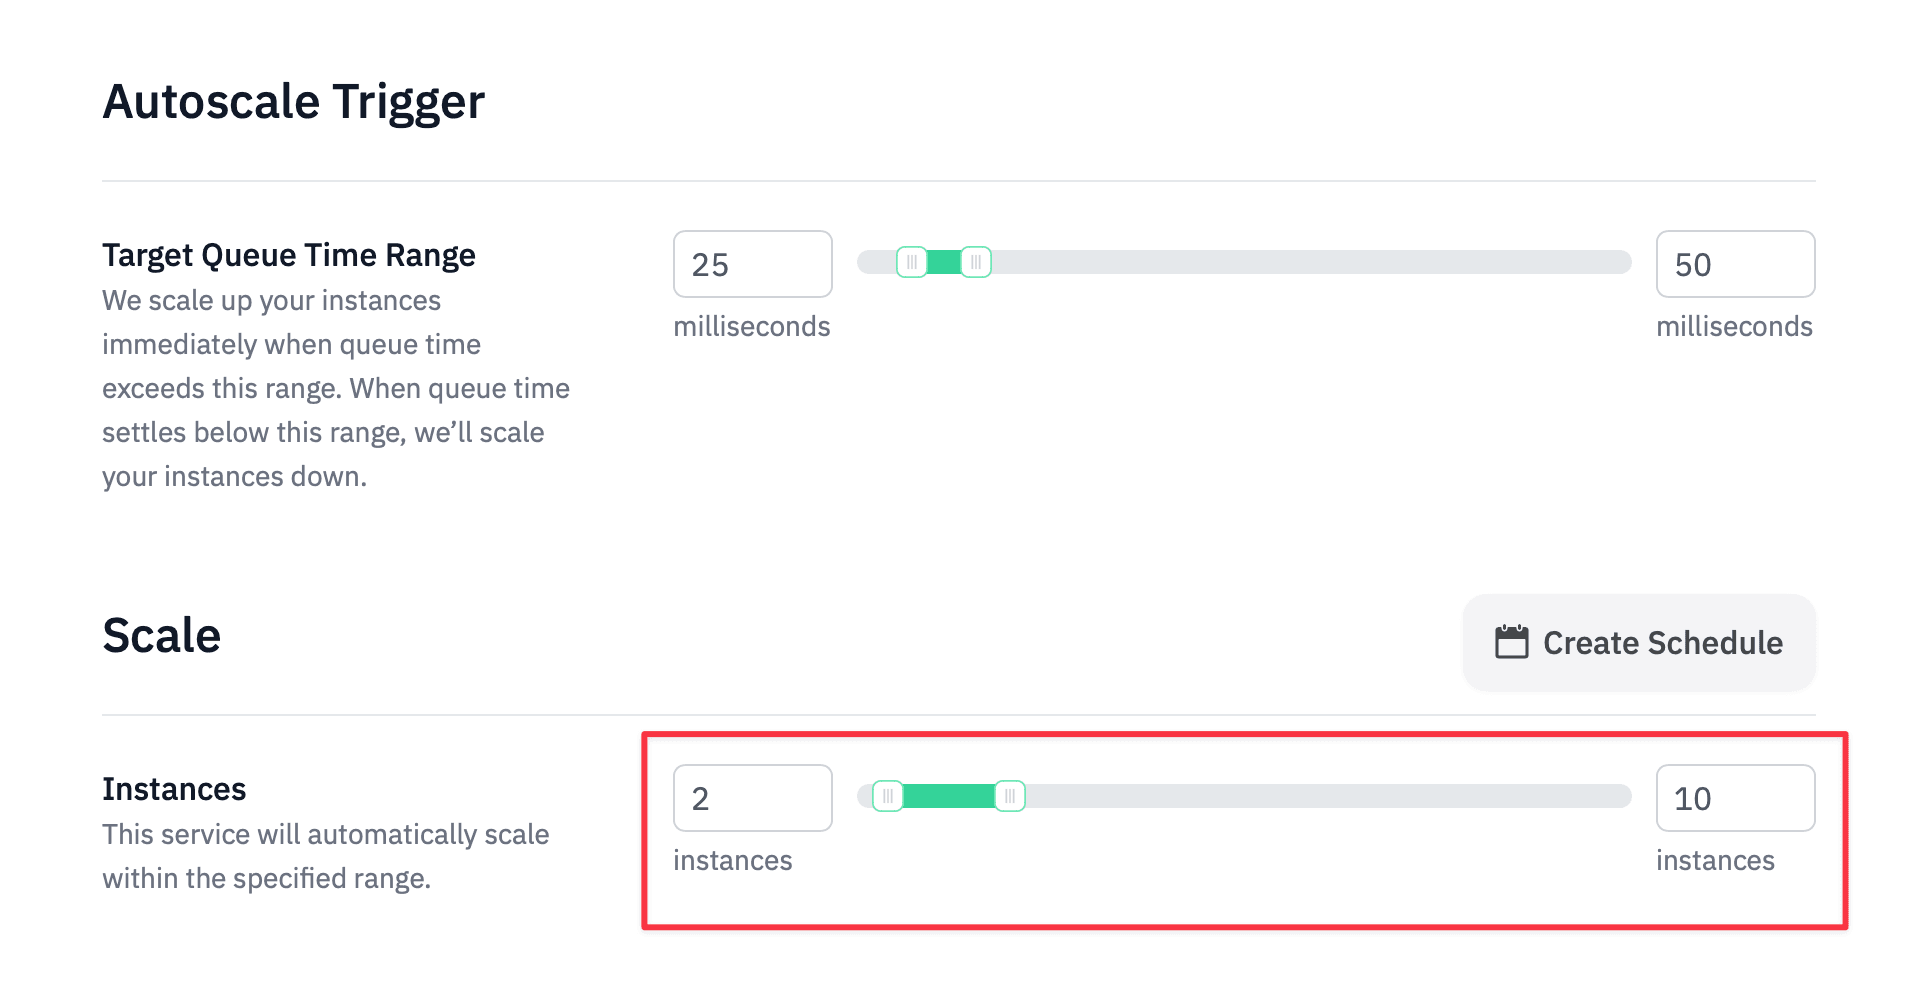The width and height of the screenshot is (1920, 994).
Task: Click the minimum instances input showing 2
Action: 752,798
